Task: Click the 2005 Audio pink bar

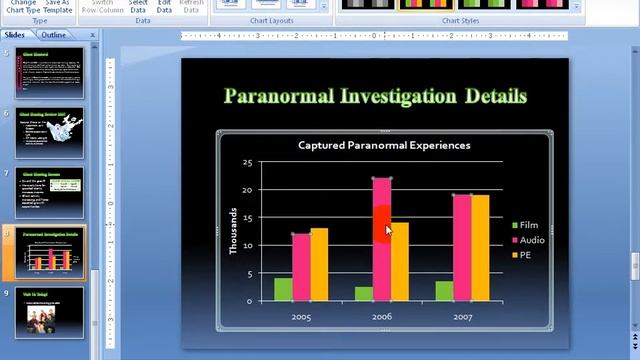Action: pos(301,268)
